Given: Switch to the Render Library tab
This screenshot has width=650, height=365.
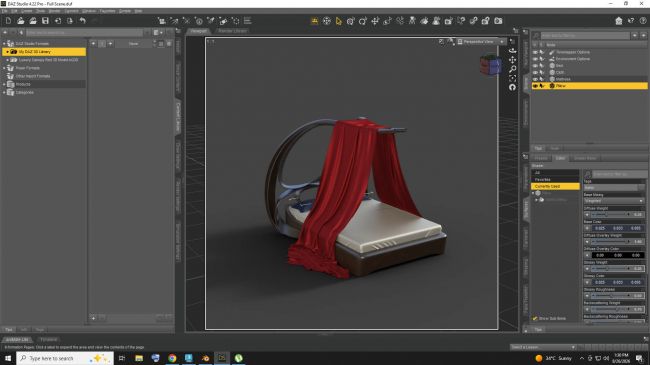Looking at the screenshot, I should click(233, 31).
